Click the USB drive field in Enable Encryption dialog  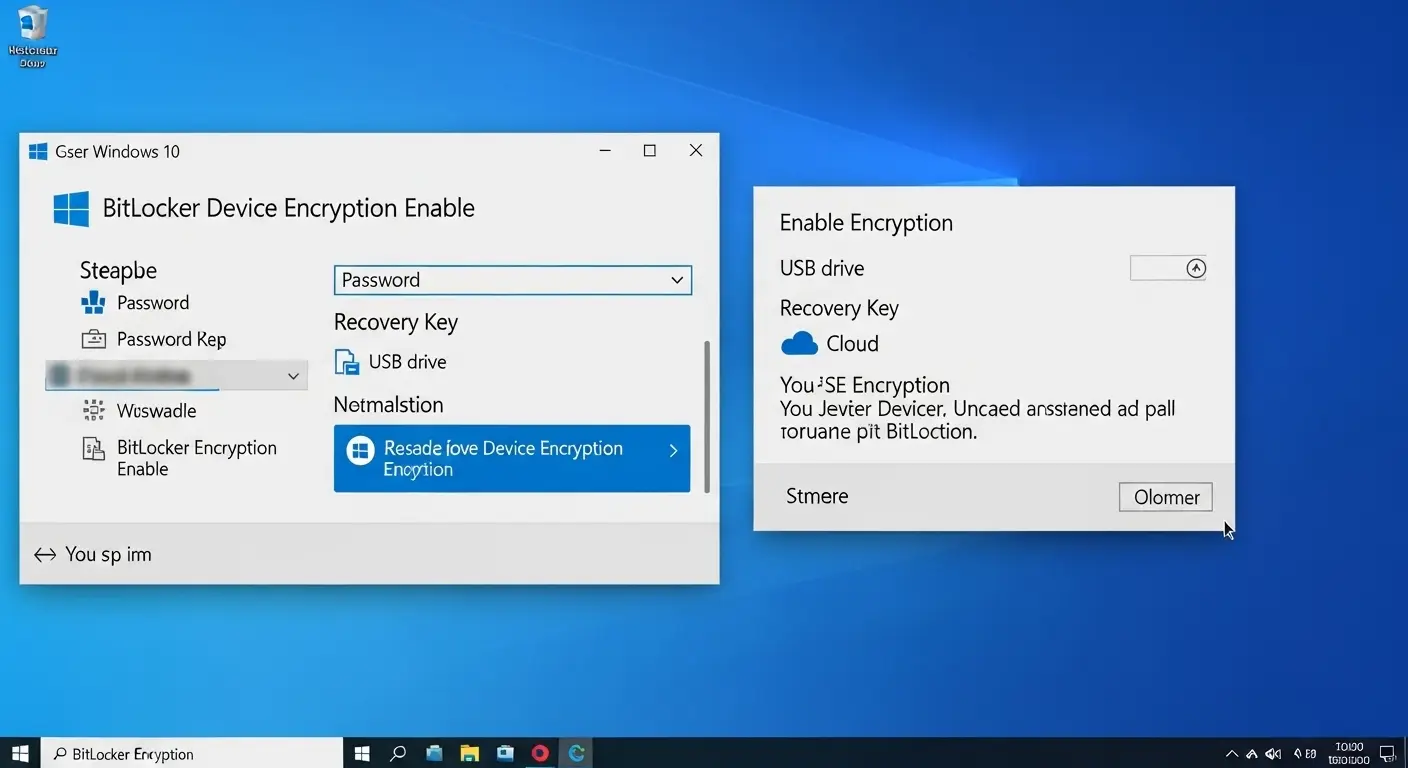[1168, 268]
